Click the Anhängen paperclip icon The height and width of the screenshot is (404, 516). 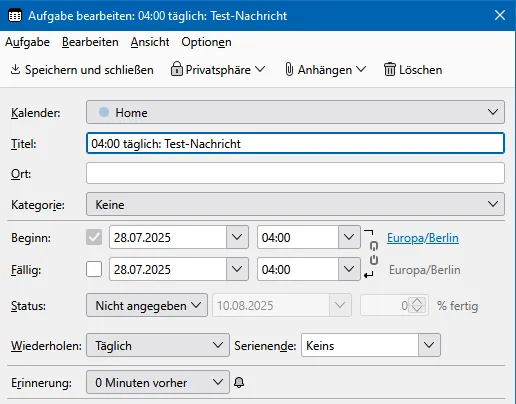point(289,69)
